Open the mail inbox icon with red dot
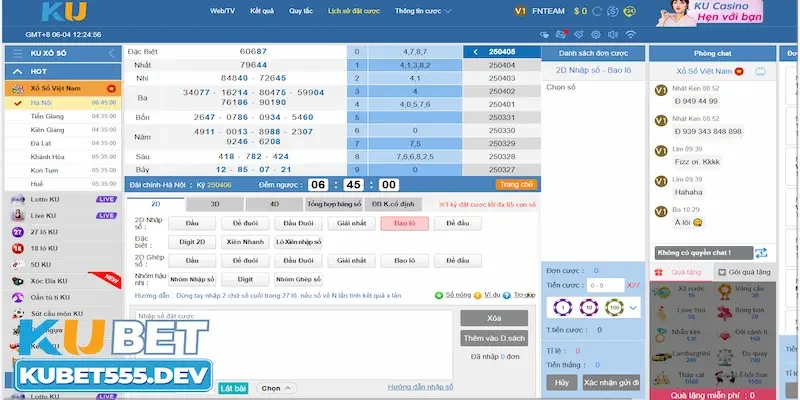Screen dimensions: 800x400 tap(561, 34)
